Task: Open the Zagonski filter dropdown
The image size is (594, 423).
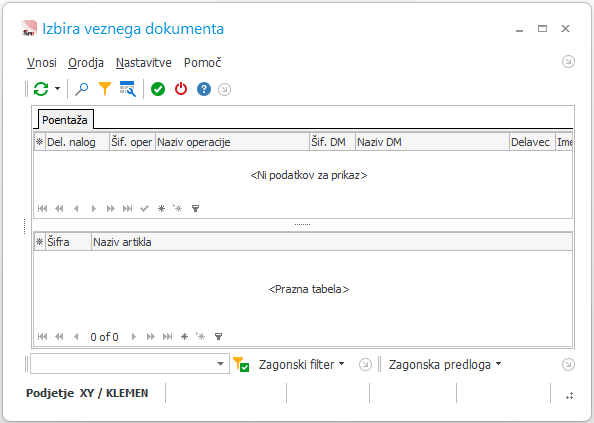Action: point(302,364)
